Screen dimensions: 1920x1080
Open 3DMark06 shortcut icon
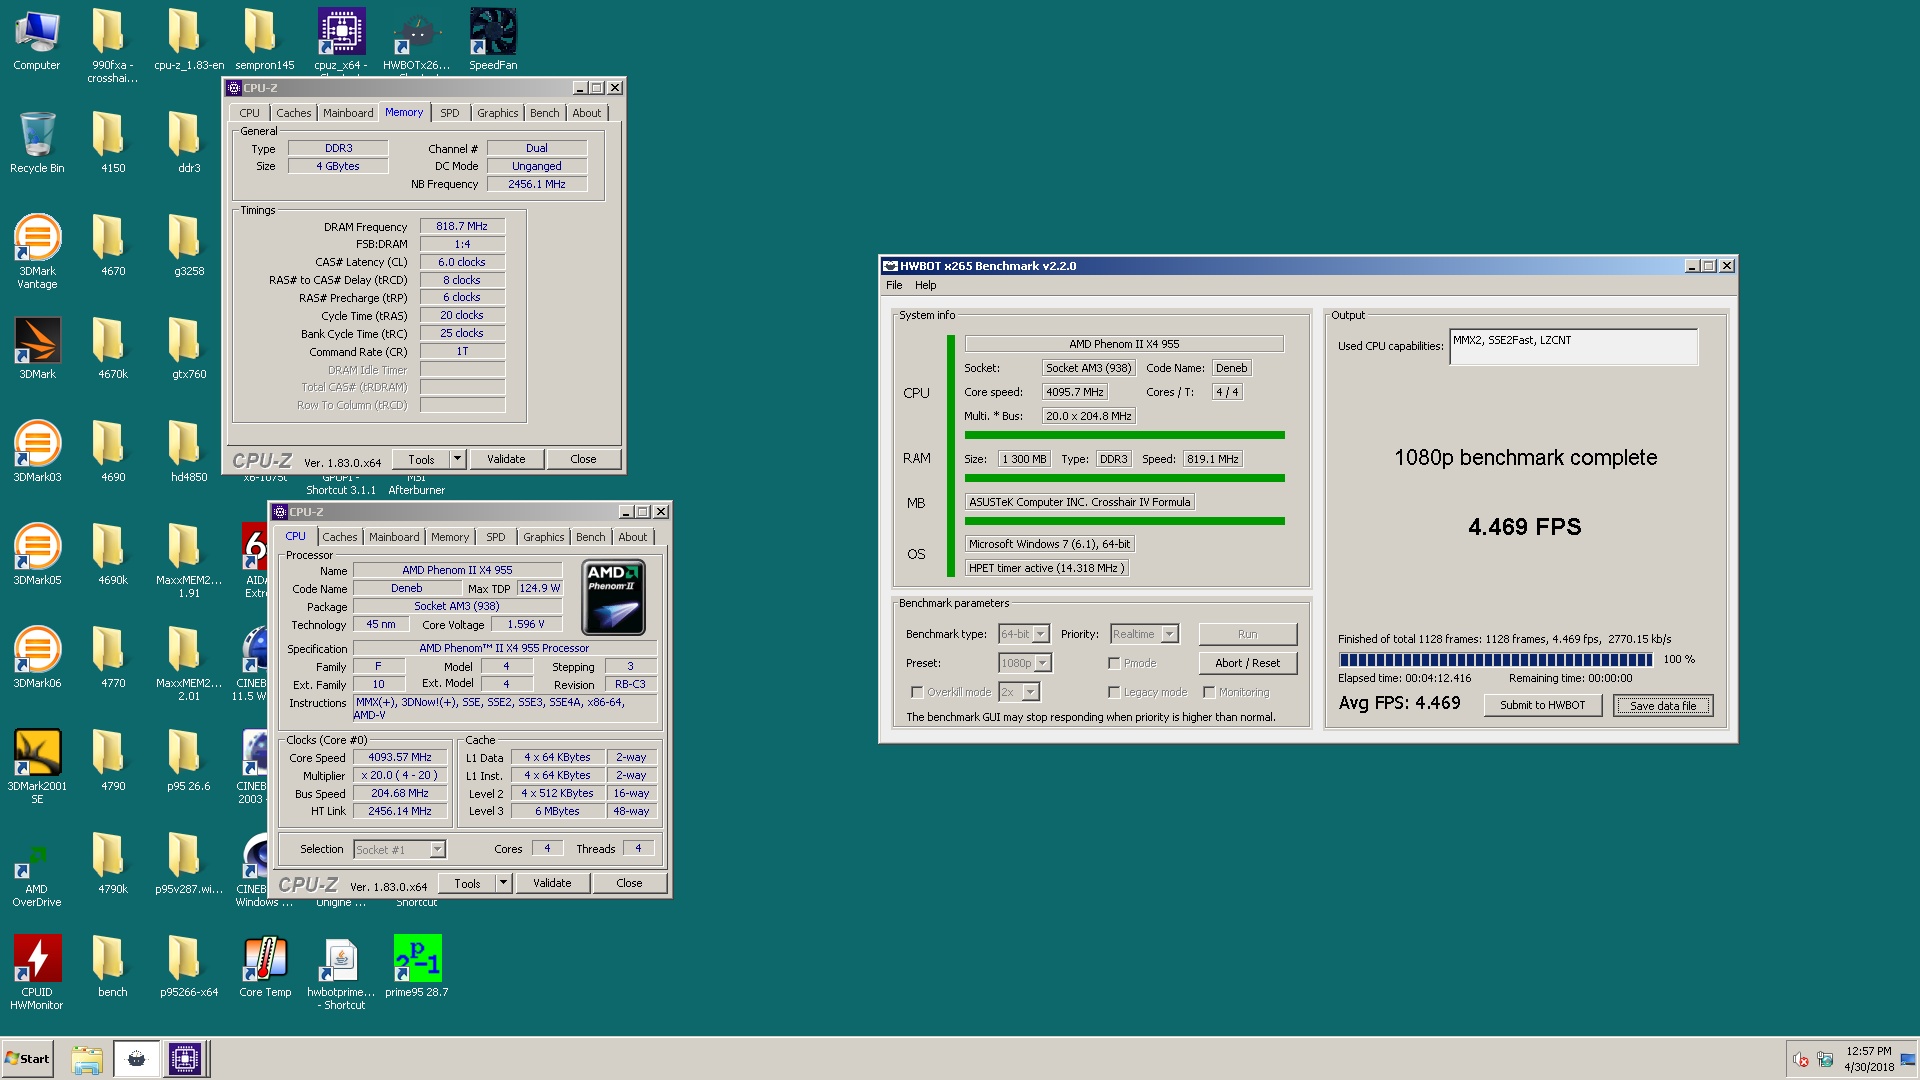(37, 657)
